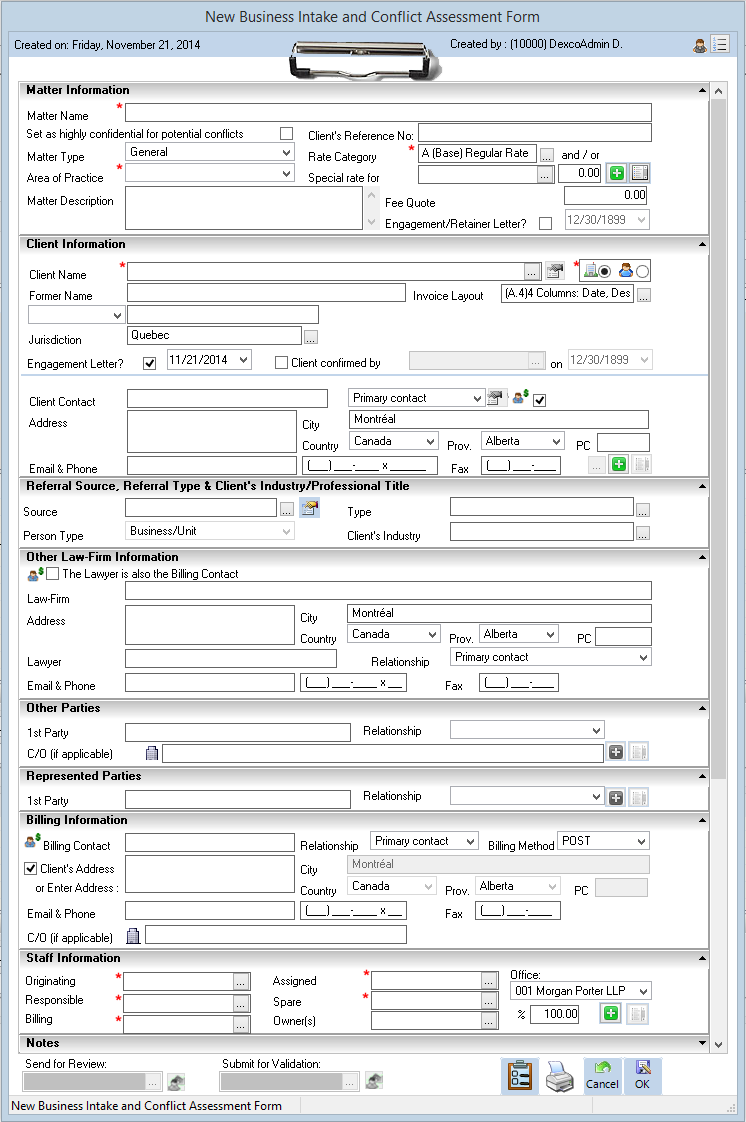Click in the Matter Name field
Viewport: 746px width, 1122px height.
pyautogui.click(x=388, y=112)
